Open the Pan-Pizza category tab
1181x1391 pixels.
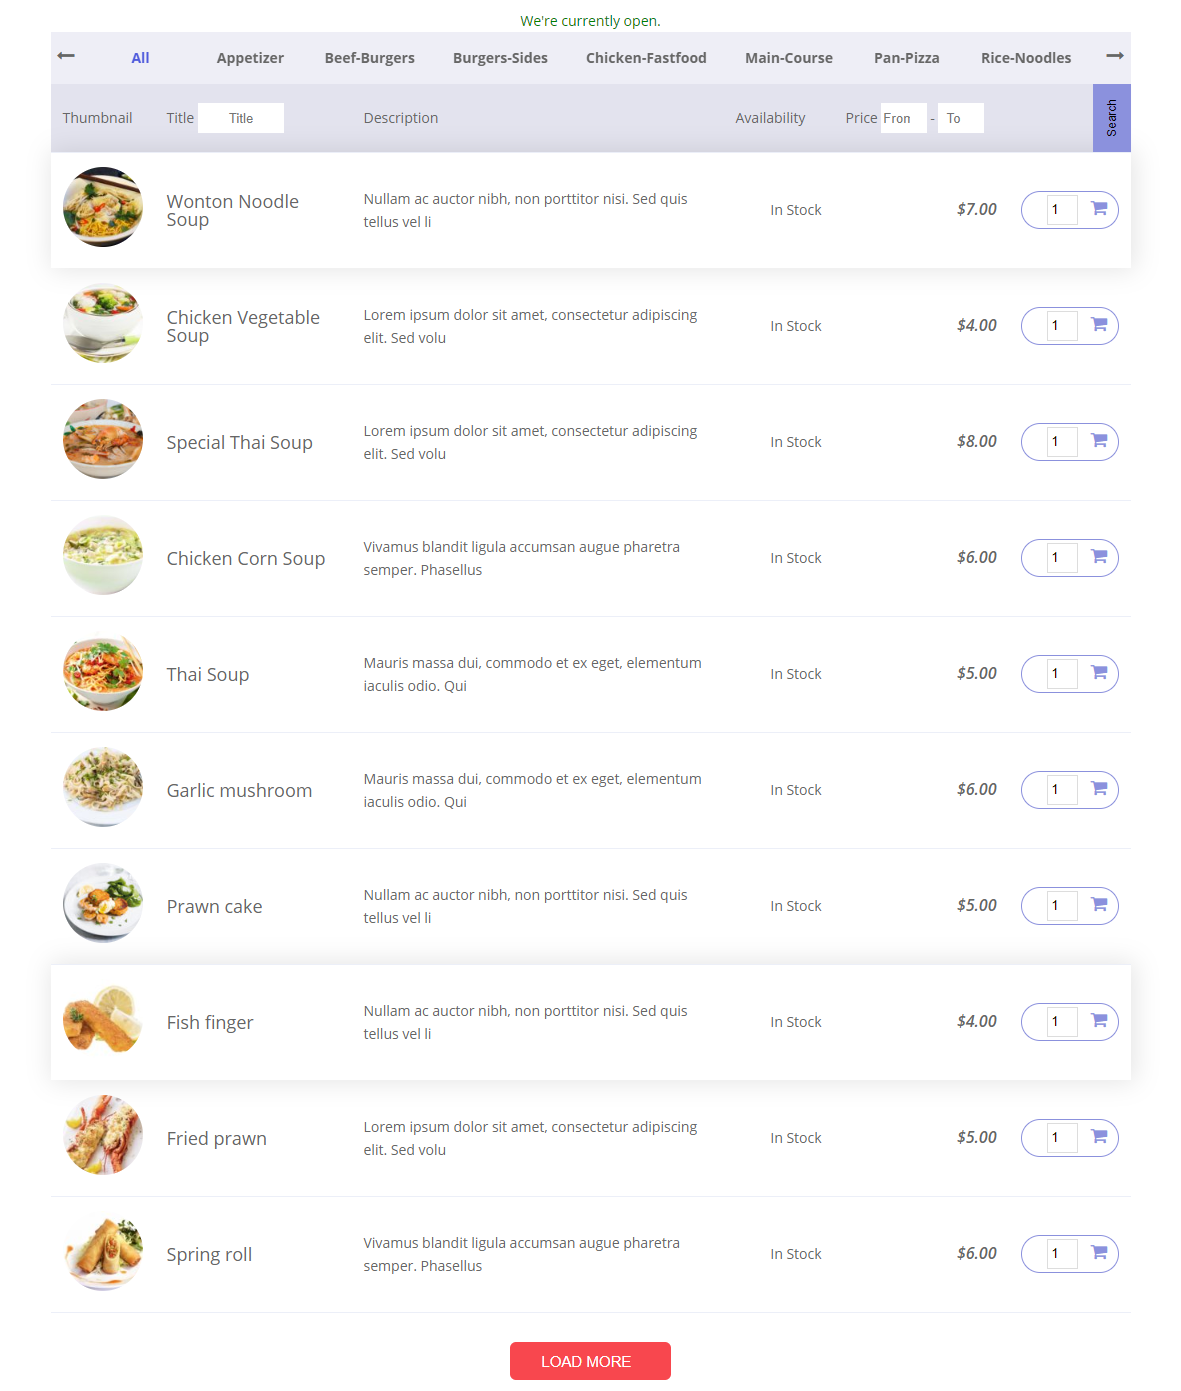coord(906,58)
